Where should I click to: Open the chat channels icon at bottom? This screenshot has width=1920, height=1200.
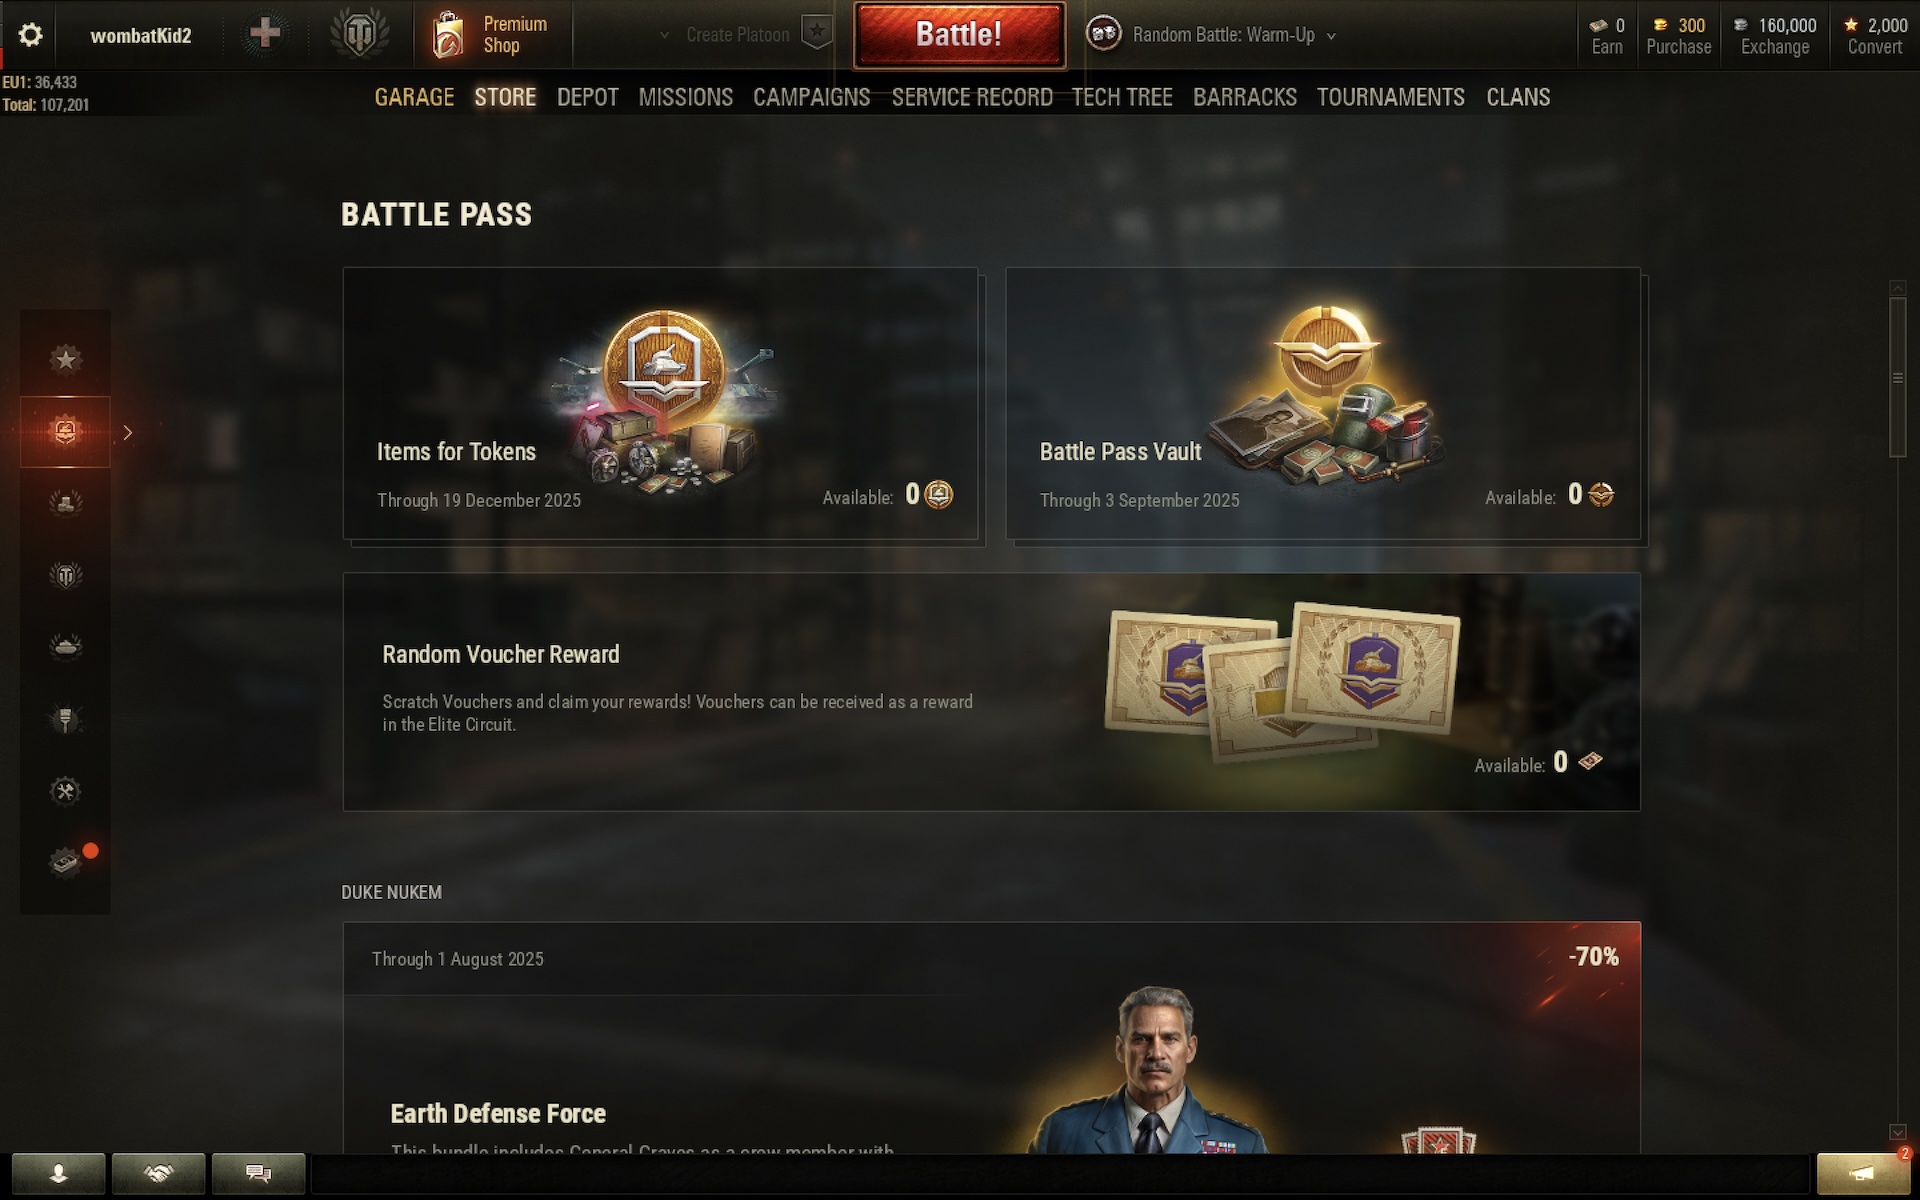pos(259,1173)
